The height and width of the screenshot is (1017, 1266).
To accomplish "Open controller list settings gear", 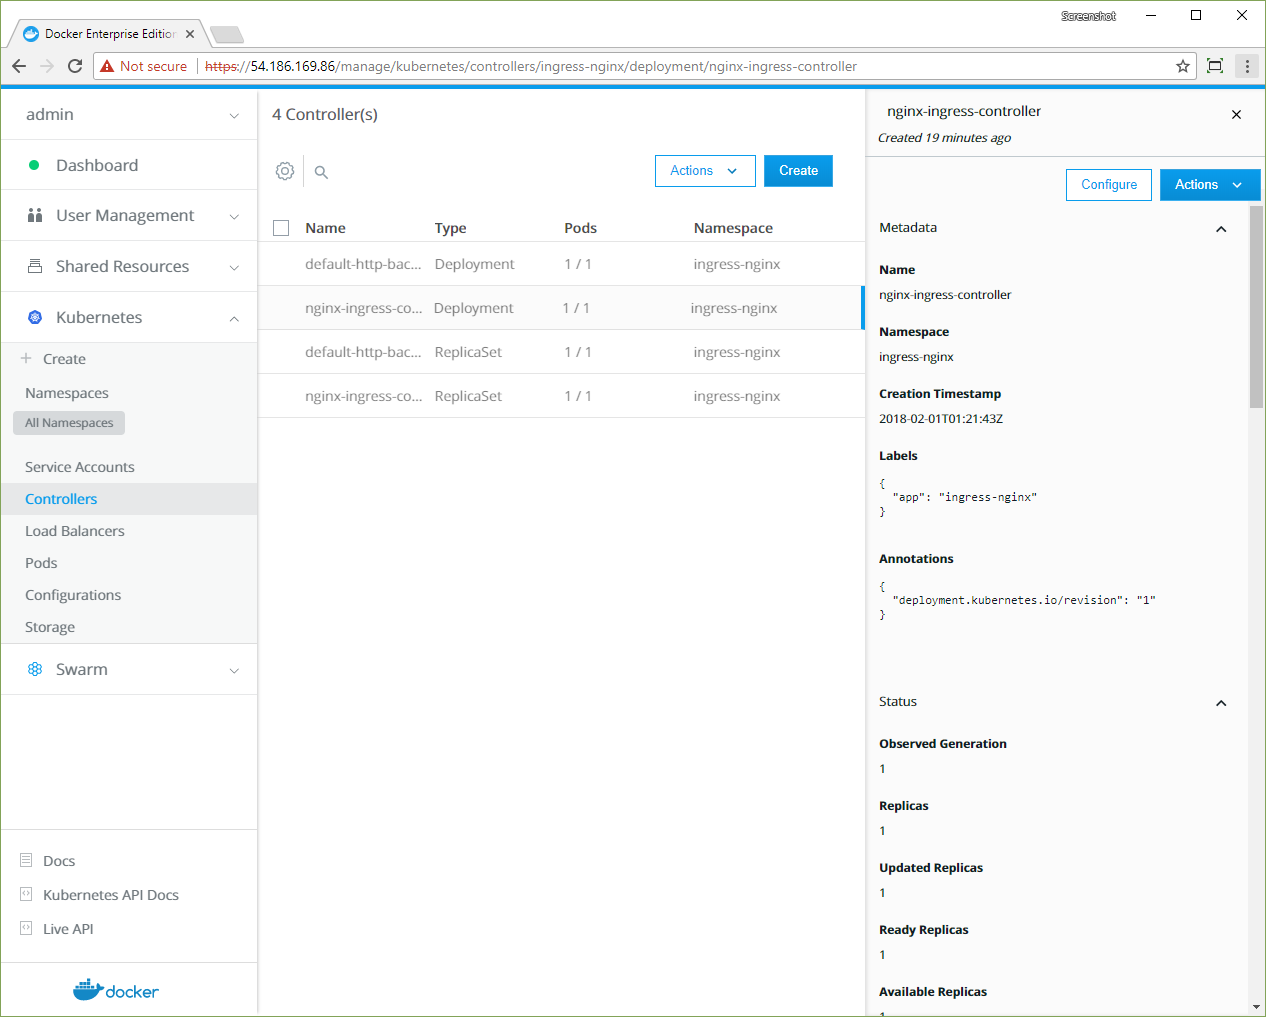I will (285, 171).
